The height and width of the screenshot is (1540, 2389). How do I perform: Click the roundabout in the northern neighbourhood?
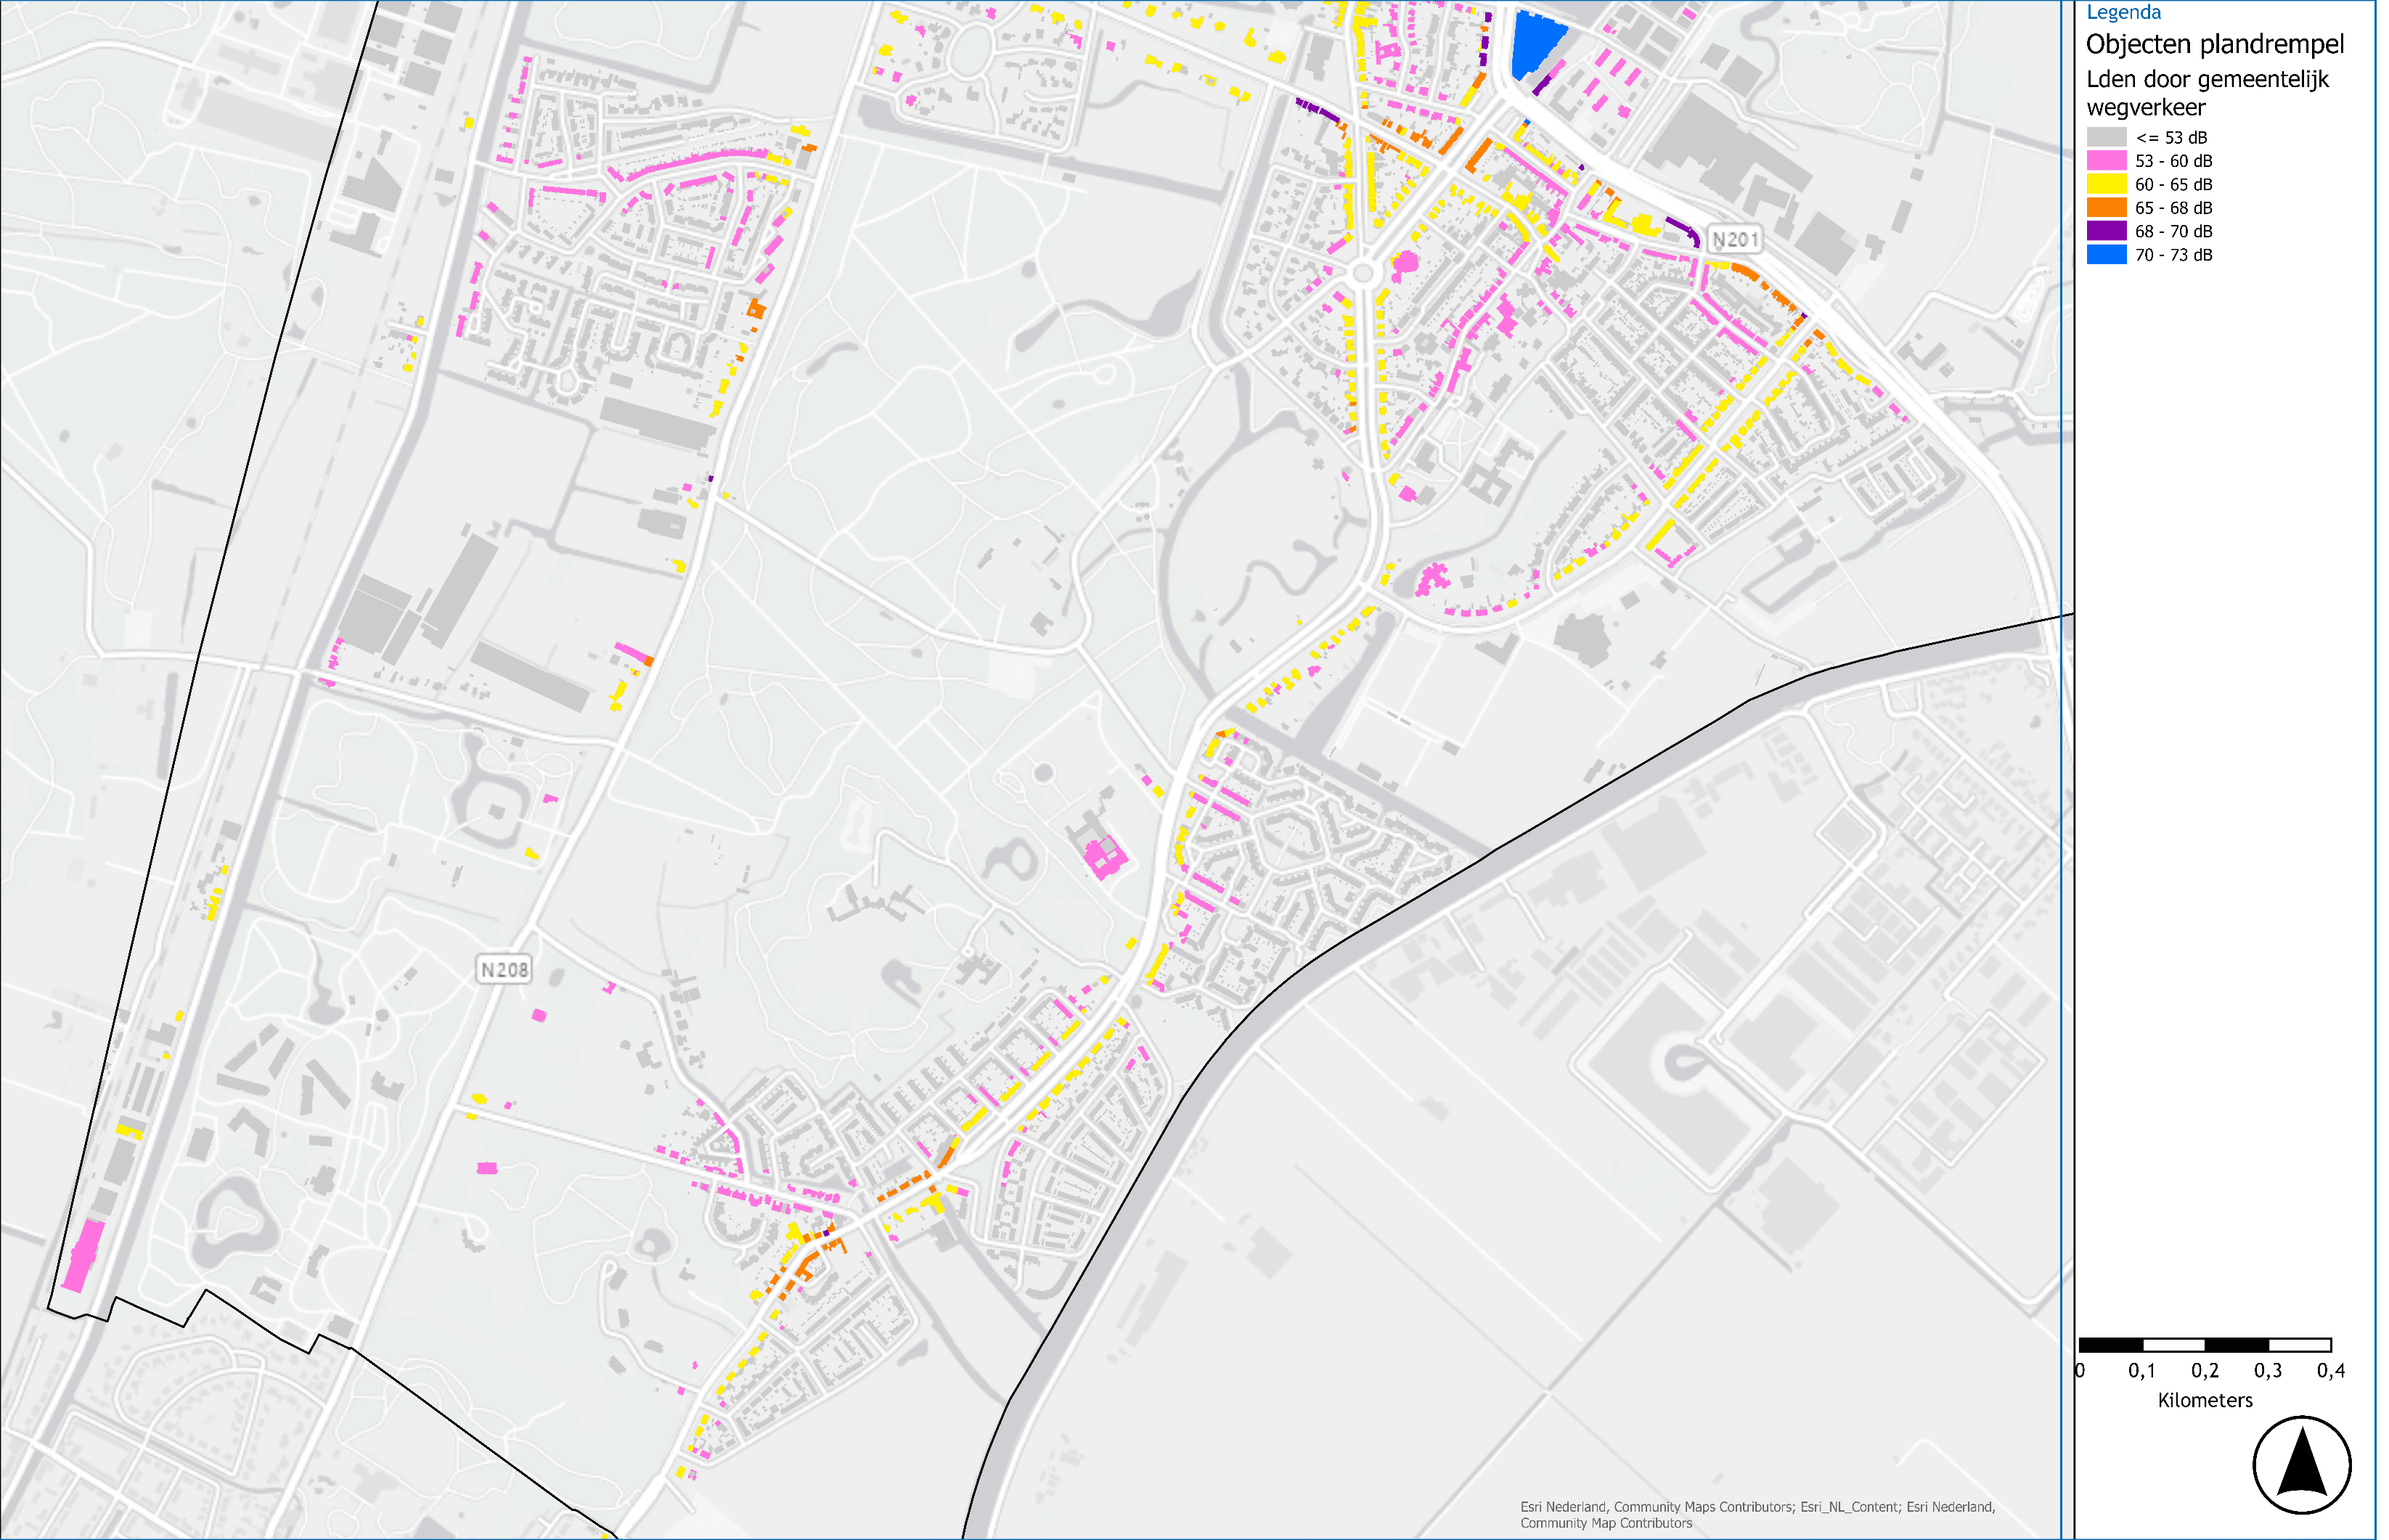(x=1363, y=273)
